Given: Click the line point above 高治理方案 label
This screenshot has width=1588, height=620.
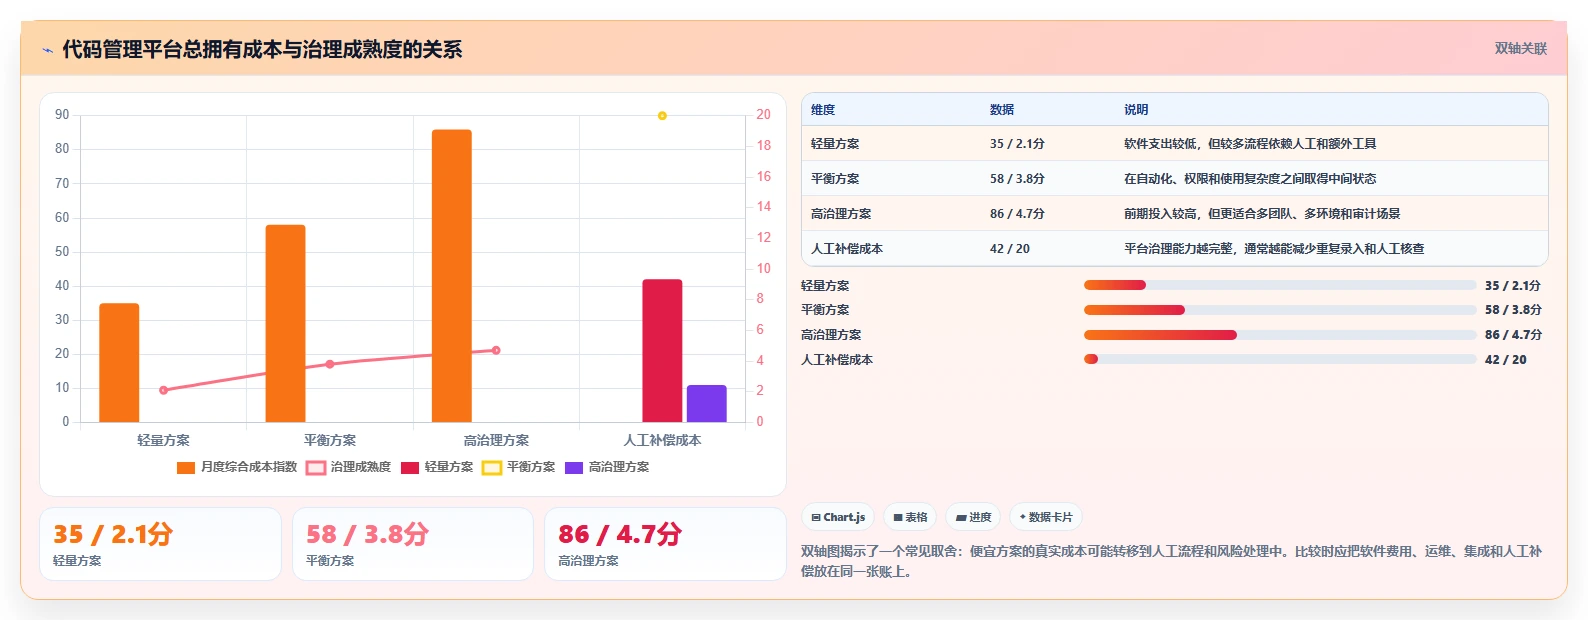Looking at the screenshot, I should pyautogui.click(x=496, y=350).
